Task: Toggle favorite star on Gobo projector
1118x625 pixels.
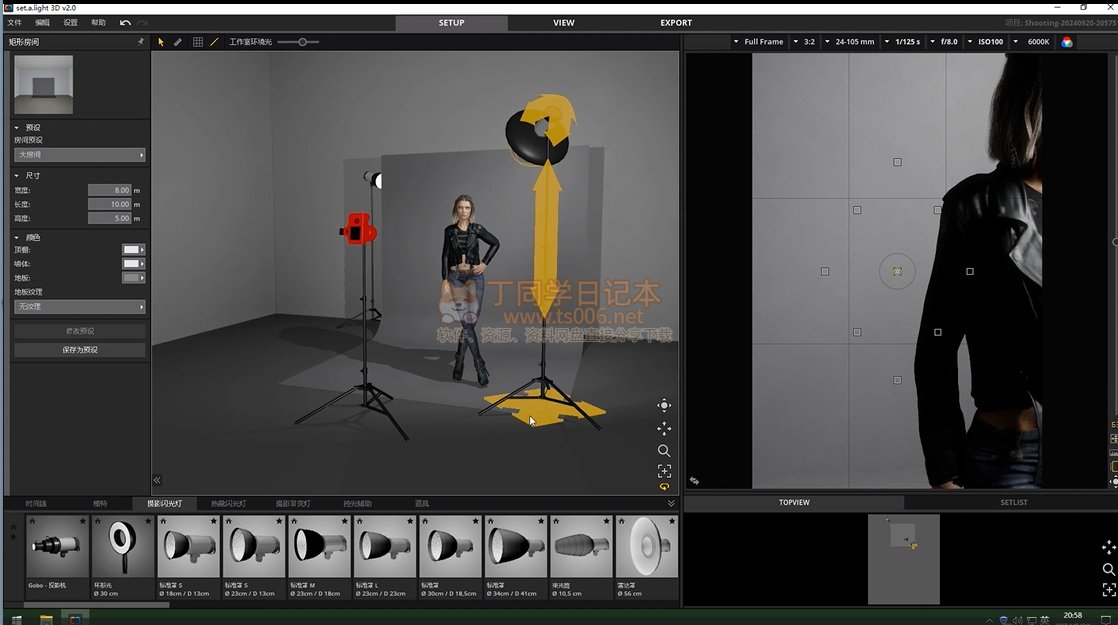Action: tap(83, 521)
